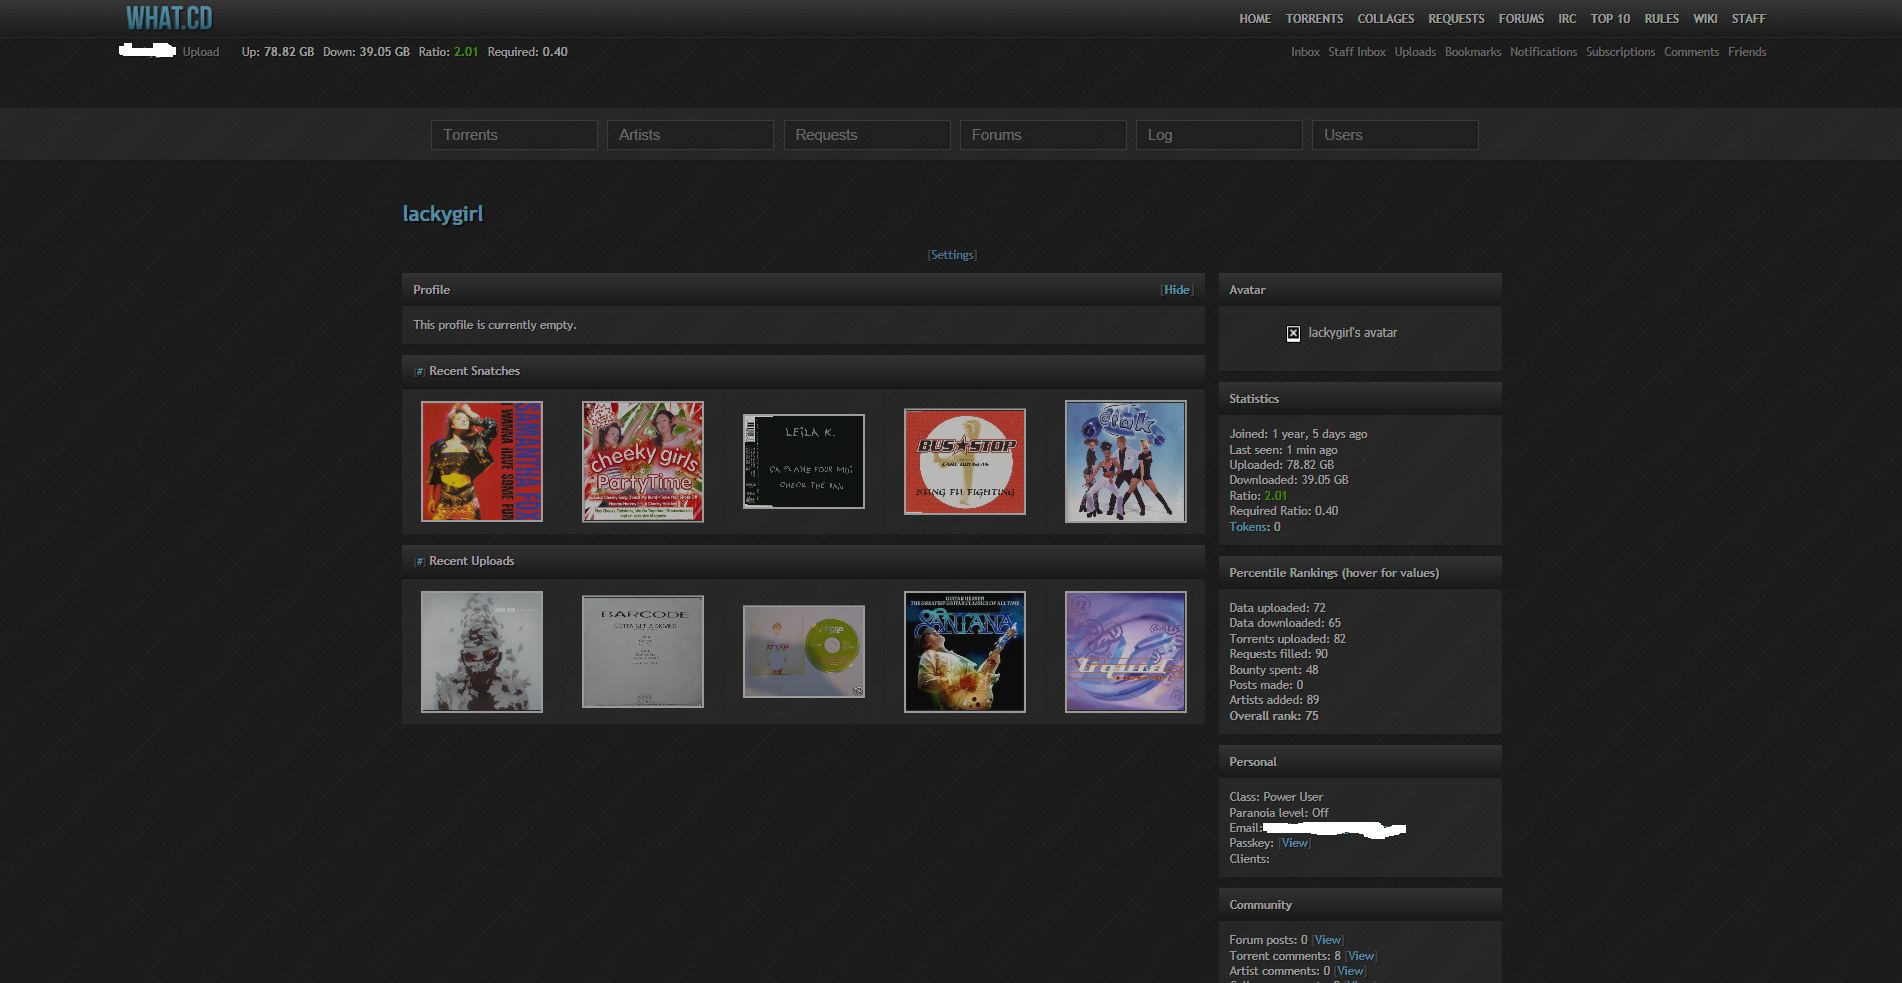Click the broken avatar image icon

click(1293, 333)
